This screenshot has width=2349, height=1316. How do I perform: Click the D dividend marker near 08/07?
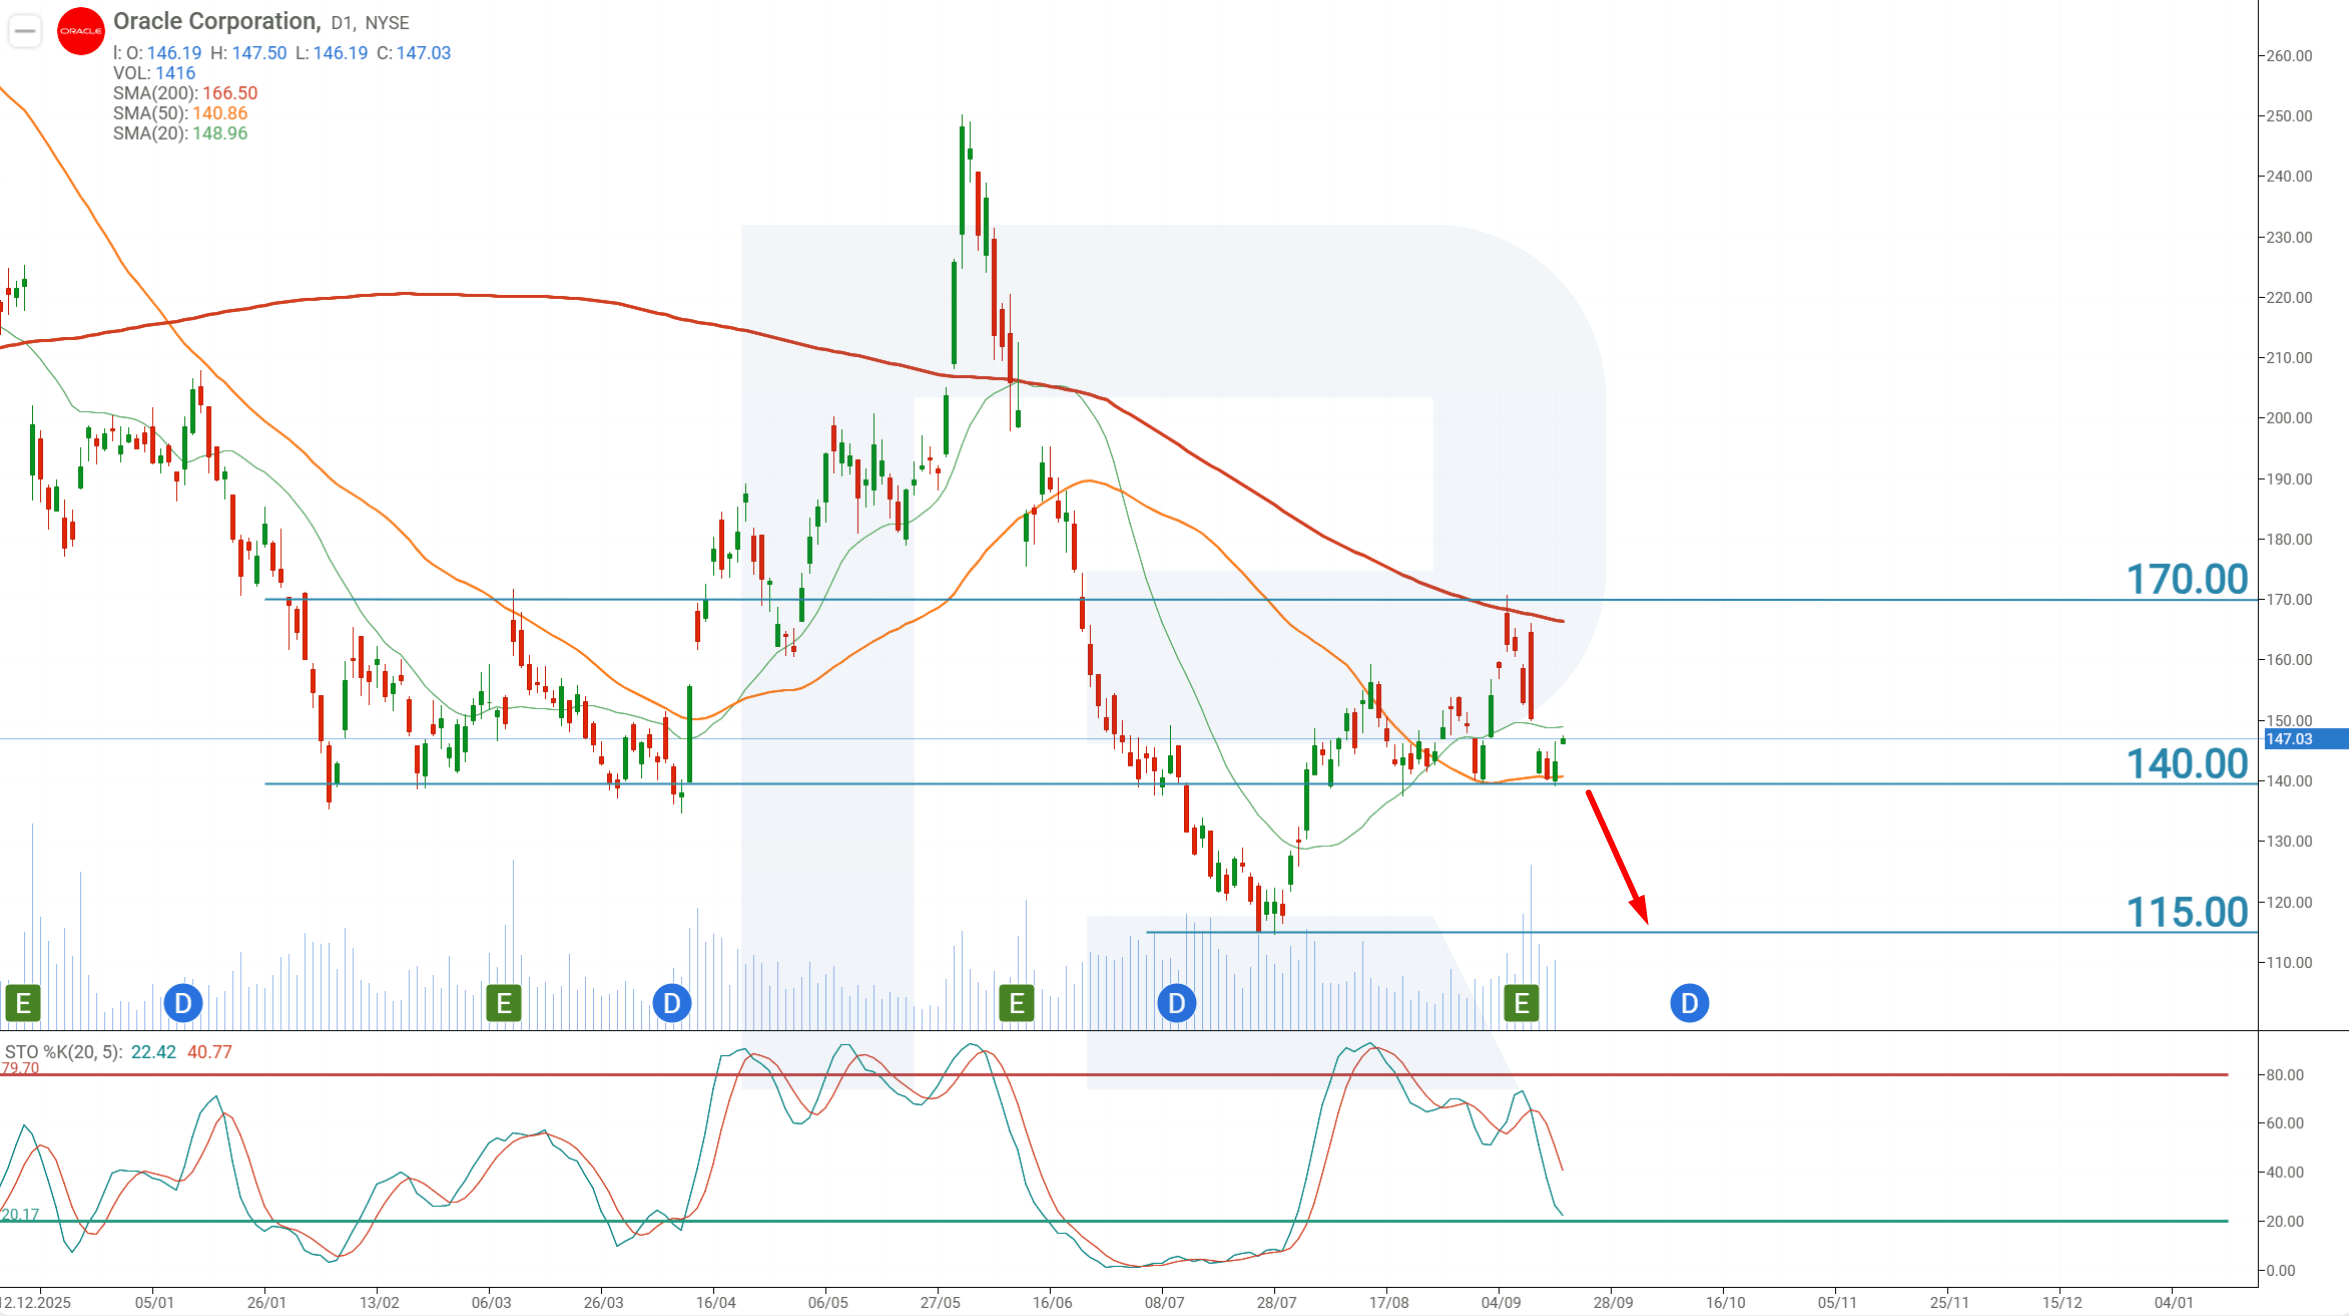pos(1177,1002)
